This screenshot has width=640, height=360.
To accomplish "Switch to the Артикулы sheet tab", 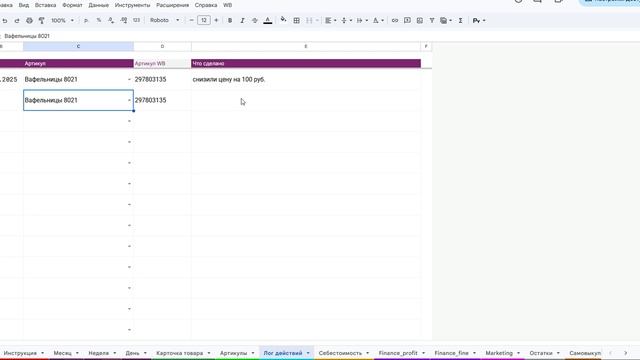I will coord(233,353).
